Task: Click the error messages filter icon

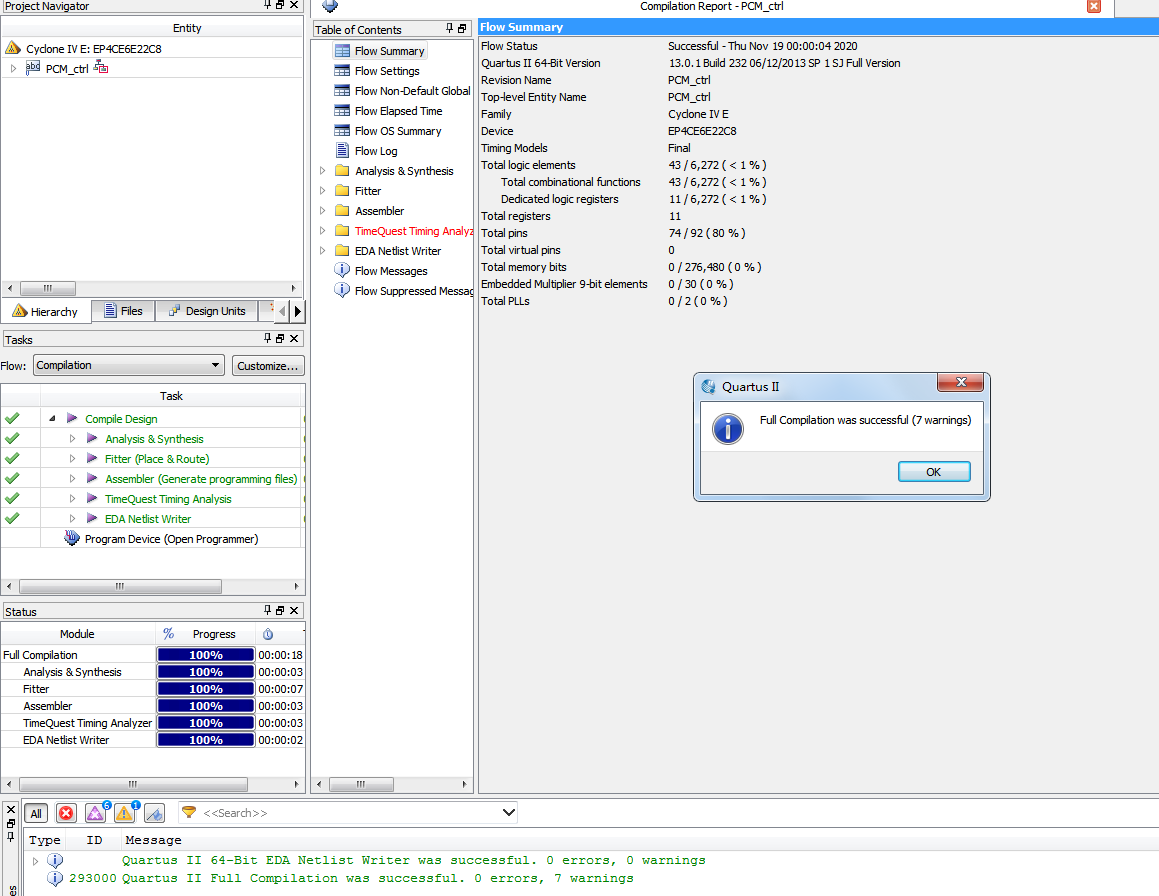Action: [66, 813]
